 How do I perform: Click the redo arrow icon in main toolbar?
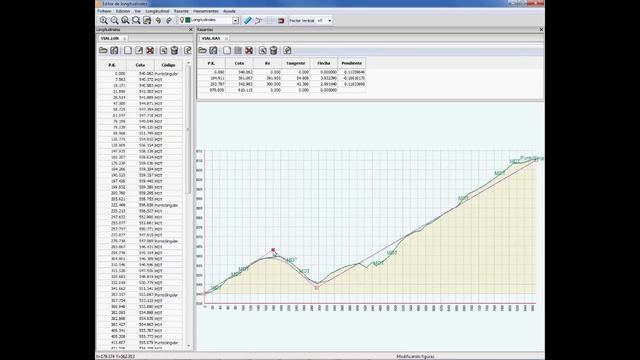coord(169,20)
